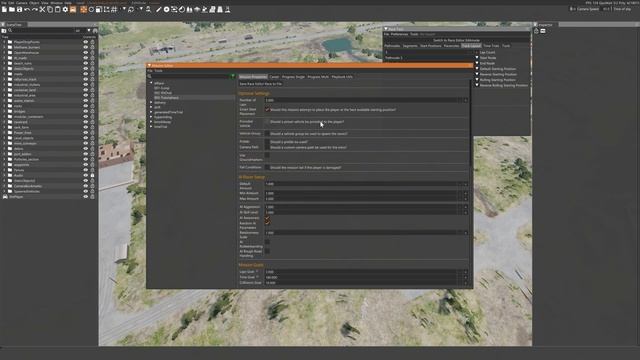Click the first icon in the Inspector panel
Image resolution: width=640 pixels, height=360 pixels.
pos(536,31)
